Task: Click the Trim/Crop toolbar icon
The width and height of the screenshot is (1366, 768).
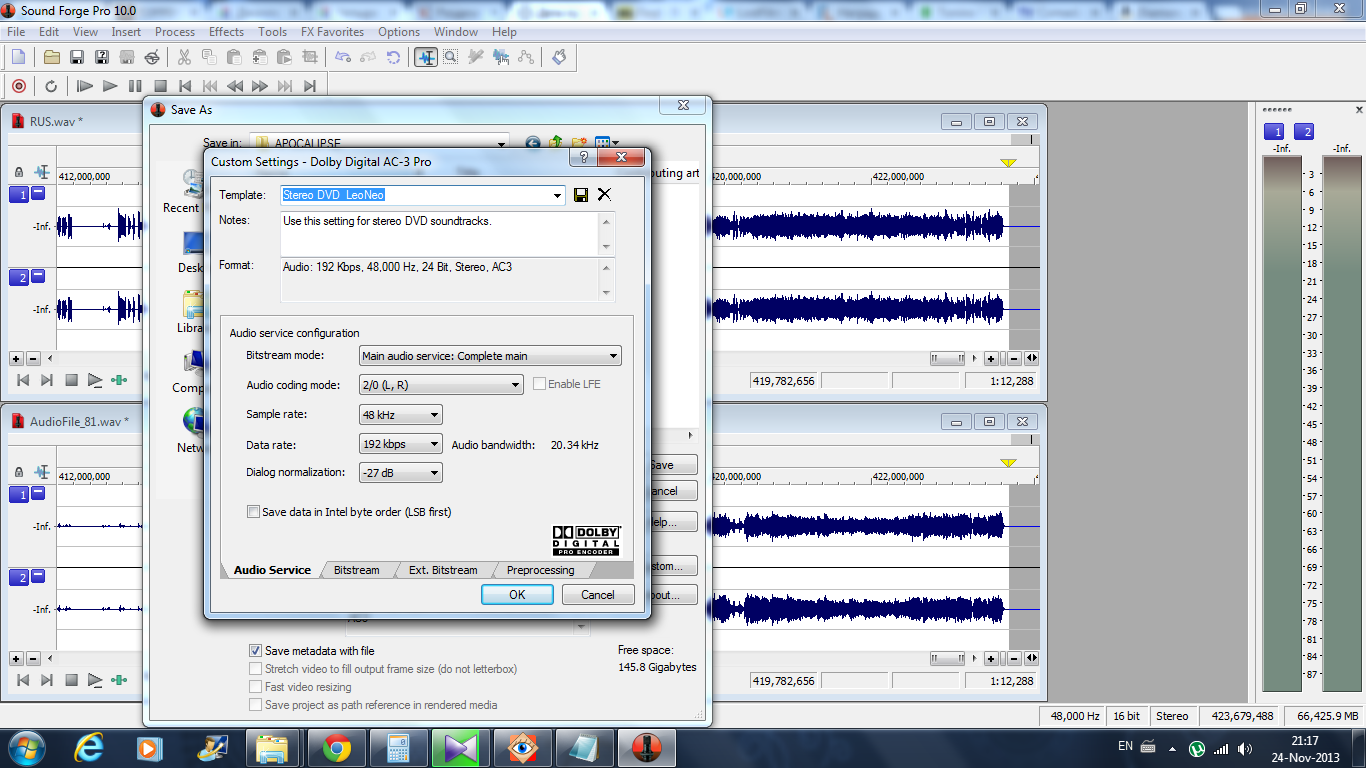Action: pyautogui.click(x=310, y=57)
